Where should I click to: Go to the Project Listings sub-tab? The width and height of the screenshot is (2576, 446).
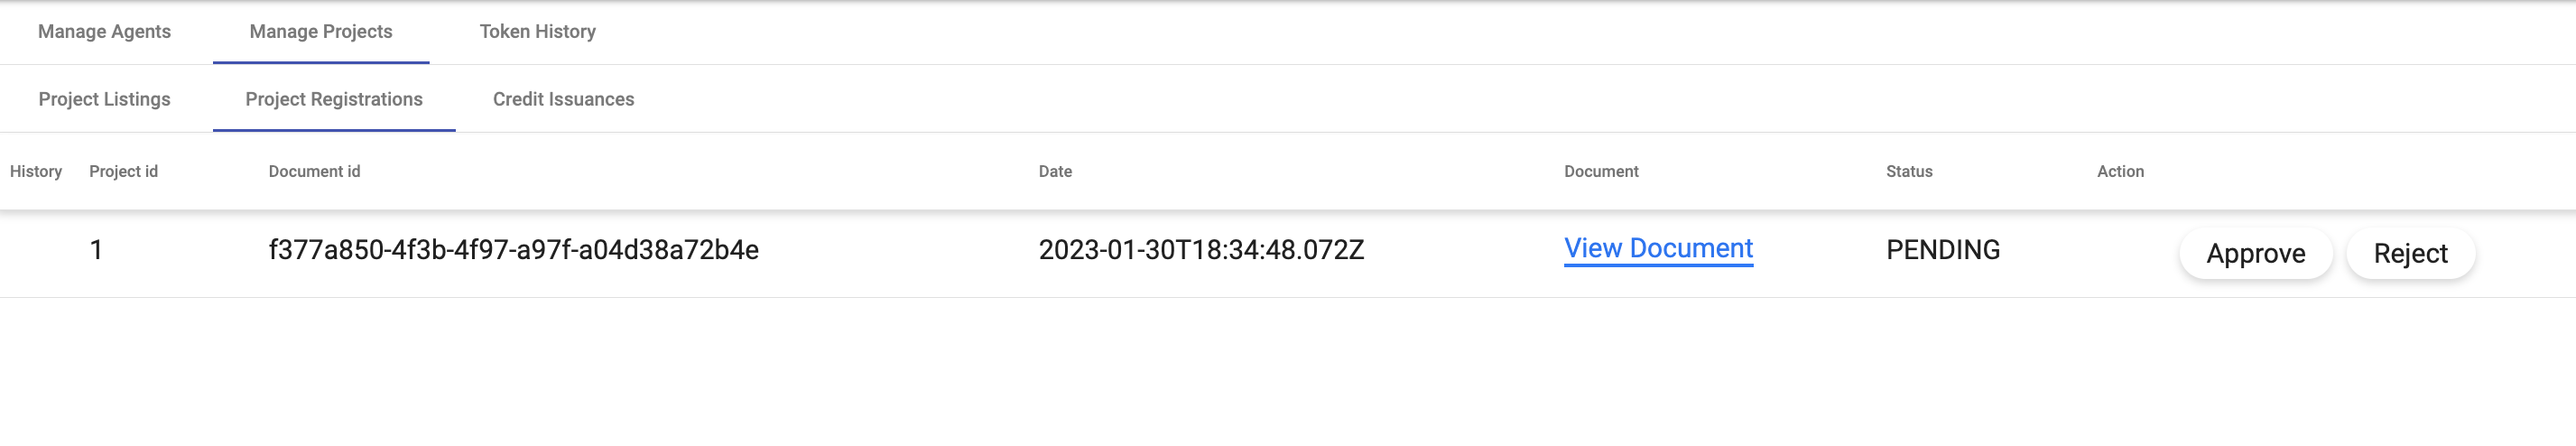coord(104,99)
